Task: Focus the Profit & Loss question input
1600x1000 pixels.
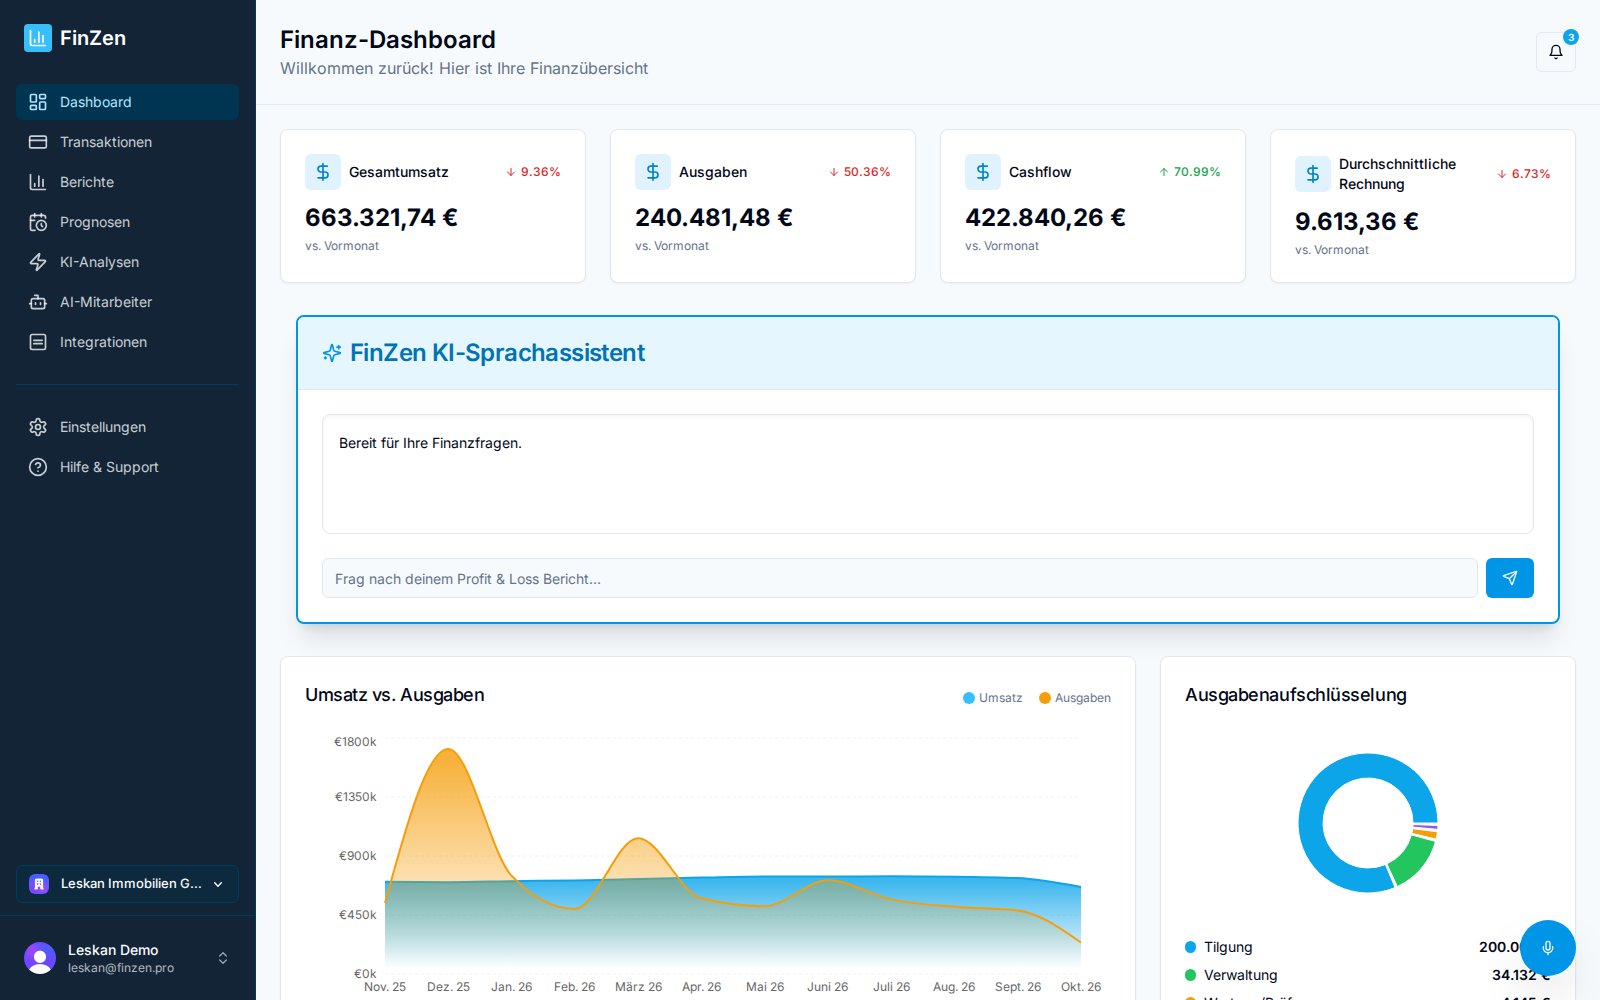Action: click(x=899, y=578)
